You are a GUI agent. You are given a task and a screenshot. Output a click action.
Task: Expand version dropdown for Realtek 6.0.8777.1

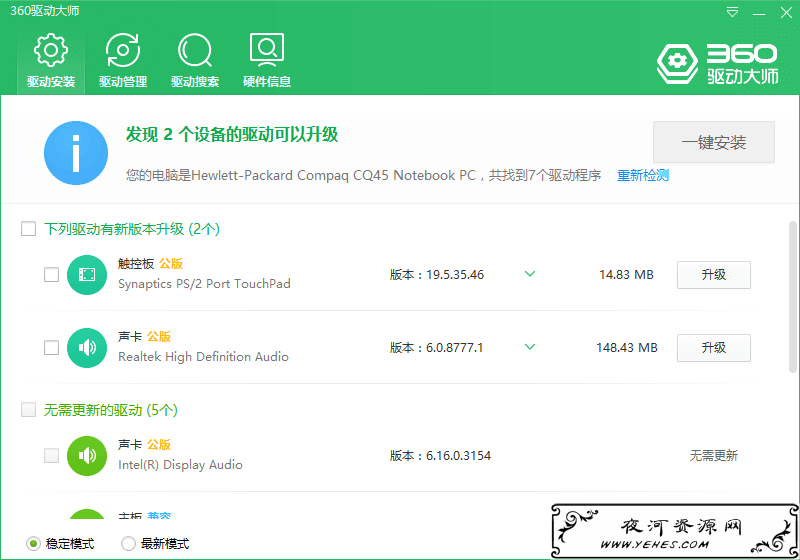click(530, 347)
